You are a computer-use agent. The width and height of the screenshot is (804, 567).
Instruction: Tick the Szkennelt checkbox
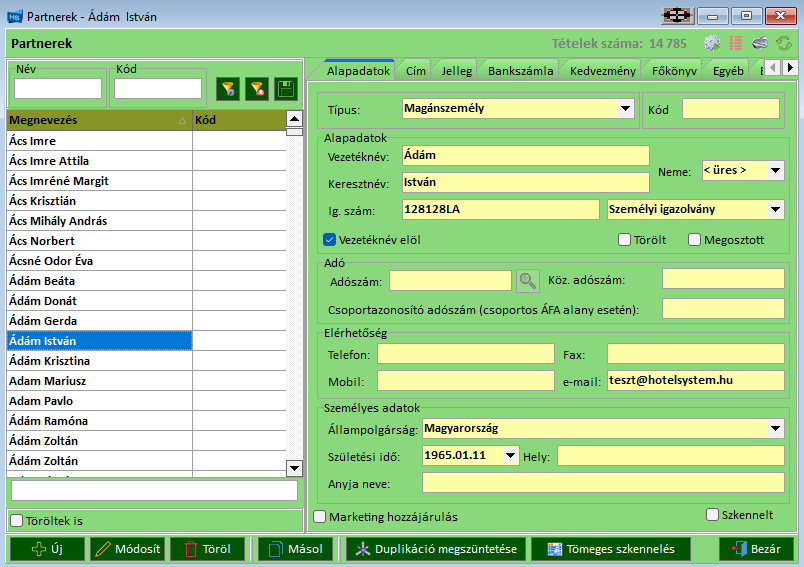pyautogui.click(x=712, y=515)
